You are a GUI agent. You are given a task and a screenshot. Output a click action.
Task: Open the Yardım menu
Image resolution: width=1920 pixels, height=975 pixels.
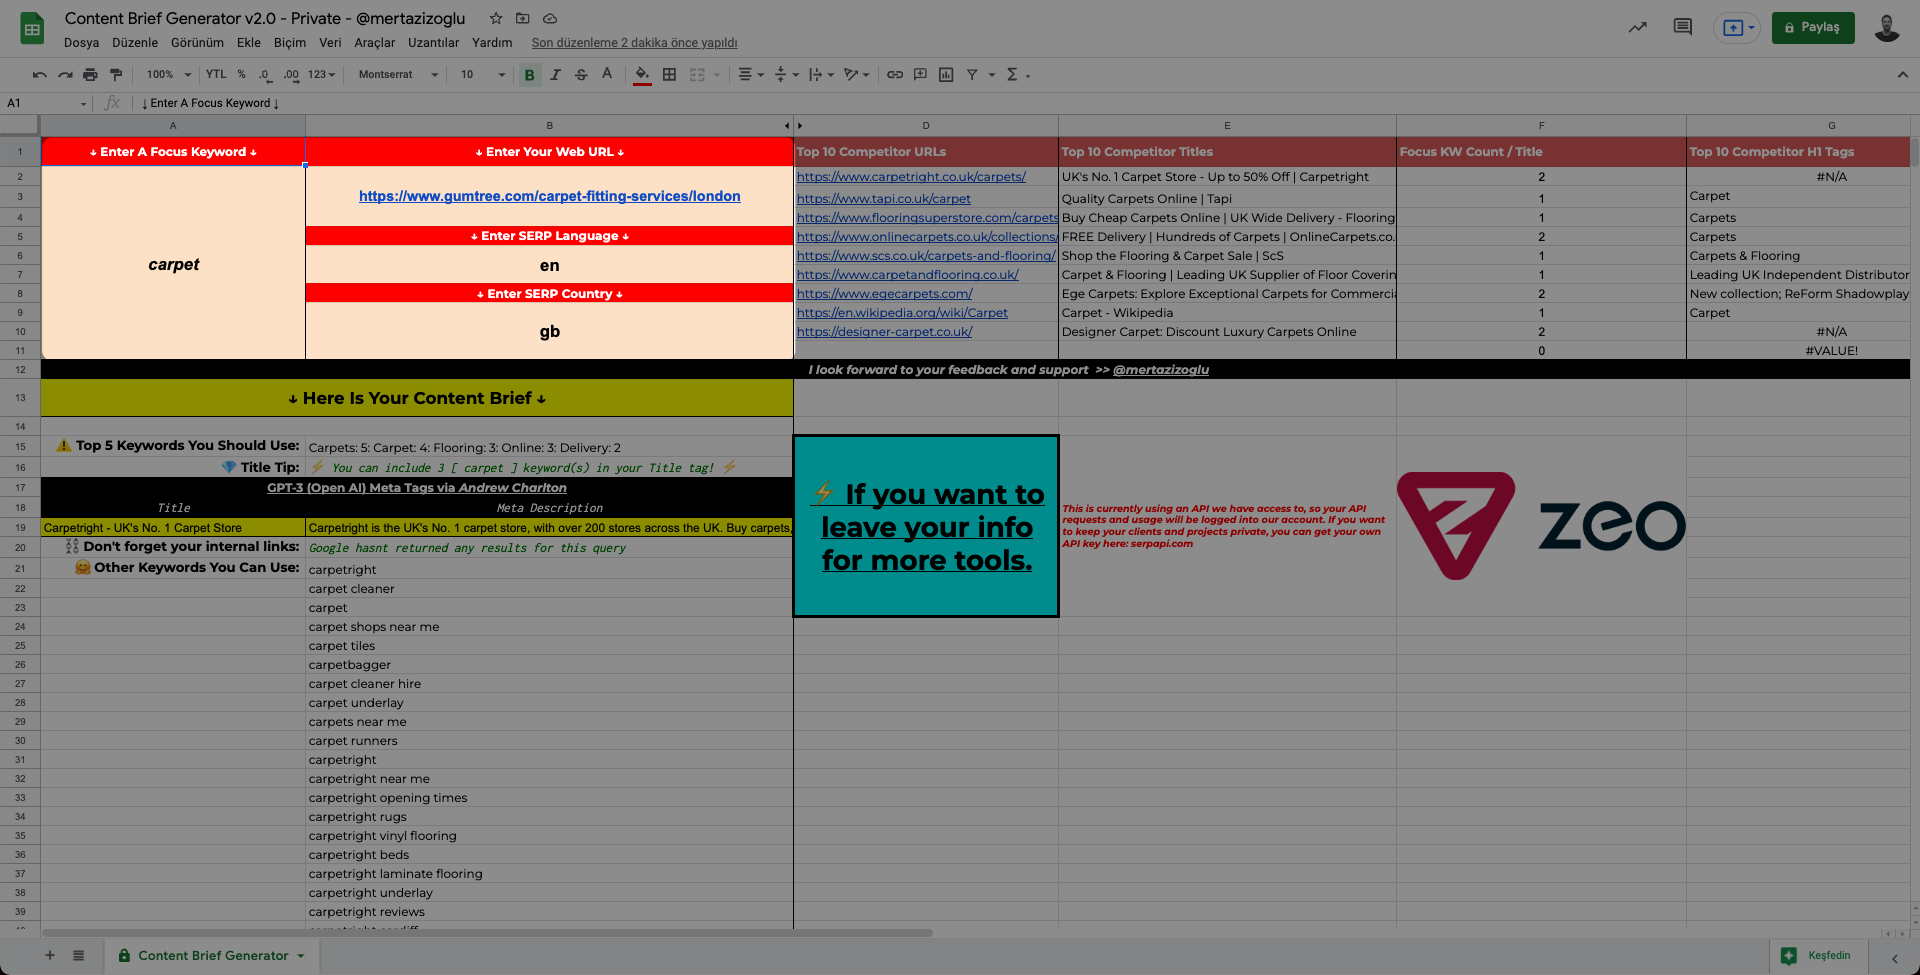[492, 43]
